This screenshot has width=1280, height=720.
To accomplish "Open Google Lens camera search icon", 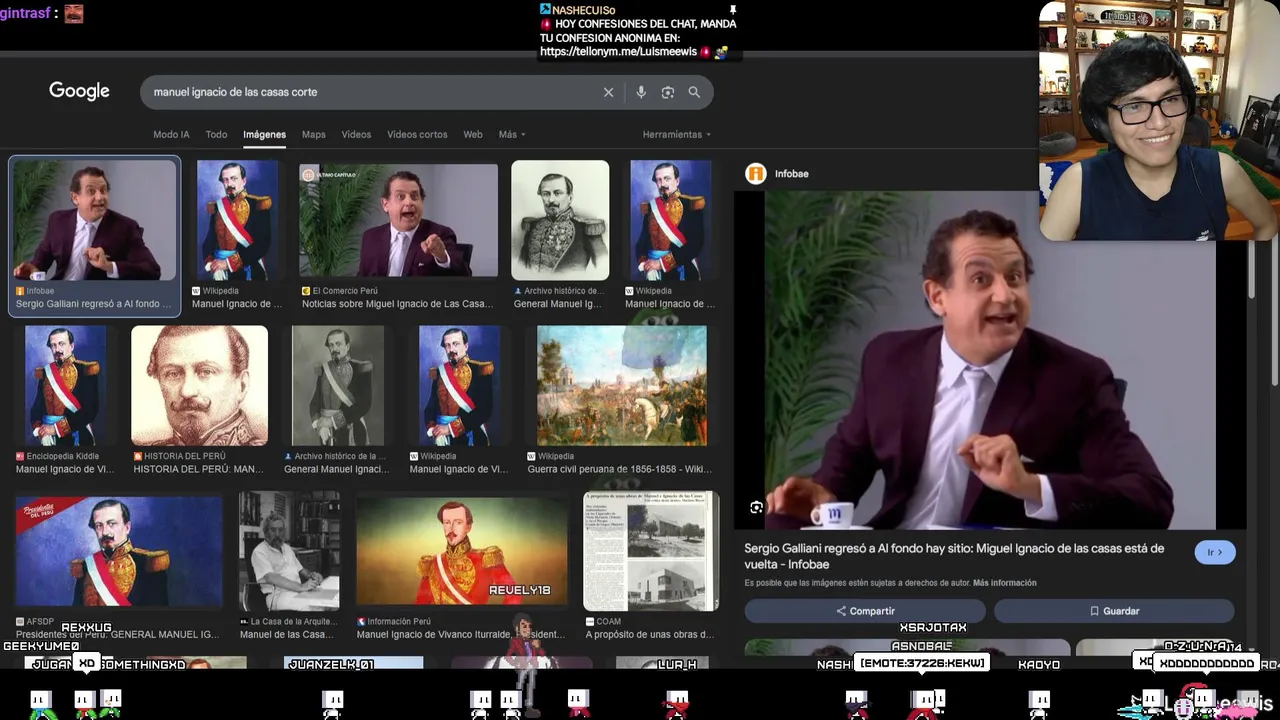I will (x=668, y=92).
